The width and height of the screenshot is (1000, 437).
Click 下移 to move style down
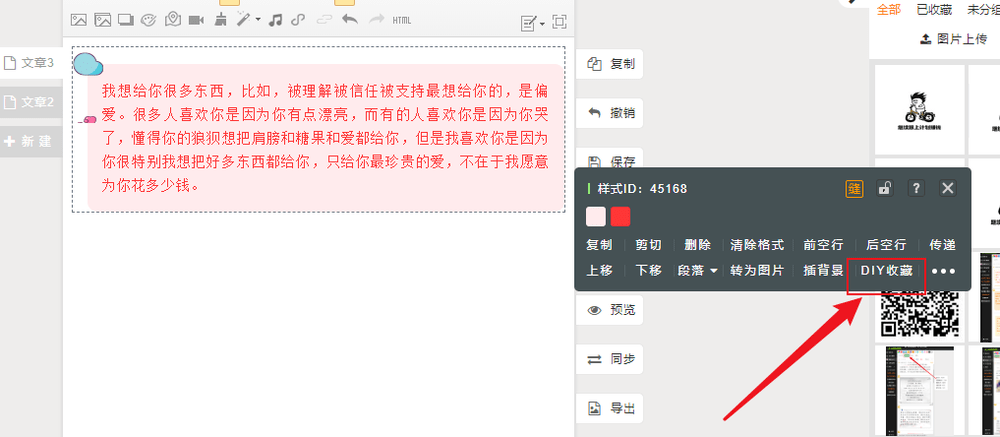pos(649,270)
